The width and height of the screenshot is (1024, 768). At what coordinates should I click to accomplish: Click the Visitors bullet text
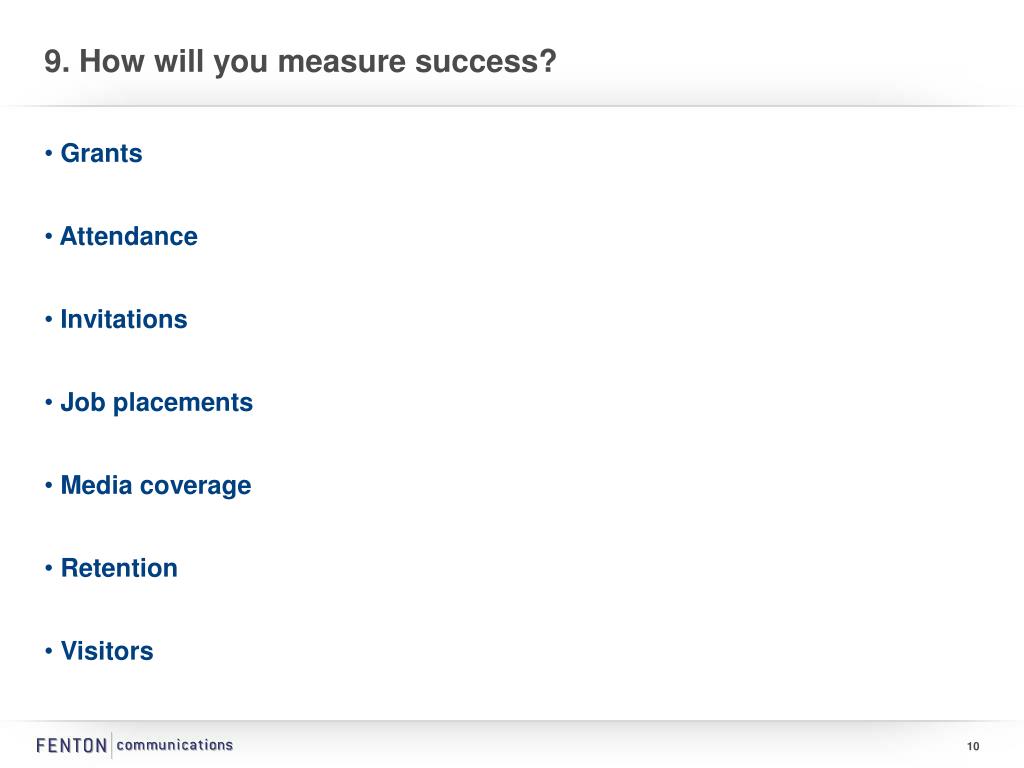[x=107, y=651]
